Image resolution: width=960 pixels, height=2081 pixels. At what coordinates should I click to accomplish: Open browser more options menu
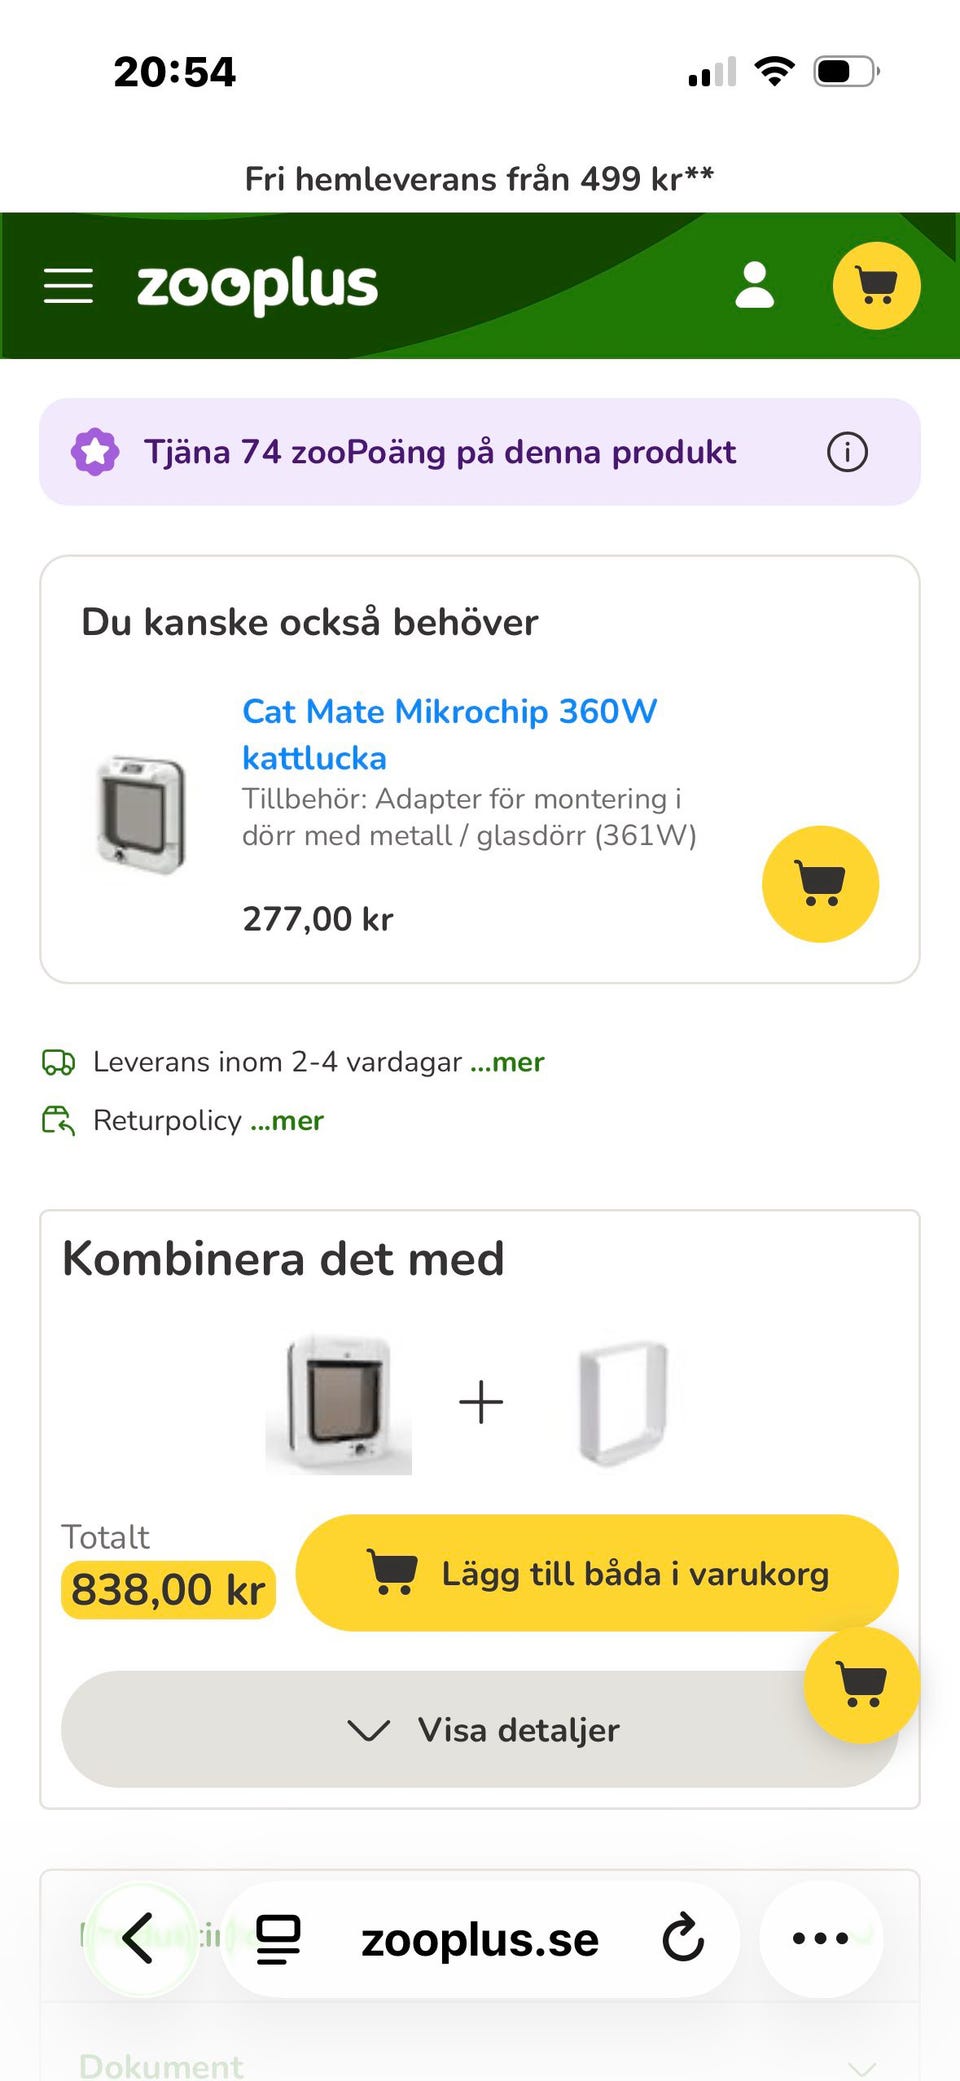point(820,1938)
